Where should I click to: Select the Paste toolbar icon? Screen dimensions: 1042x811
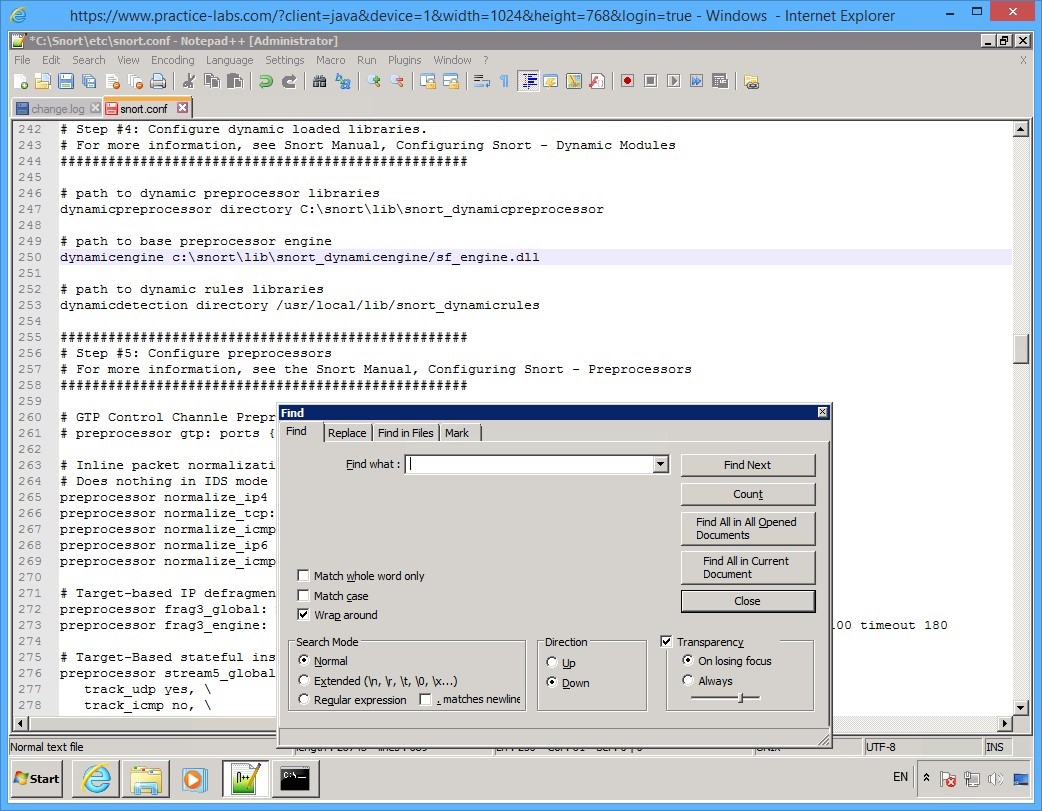[236, 81]
